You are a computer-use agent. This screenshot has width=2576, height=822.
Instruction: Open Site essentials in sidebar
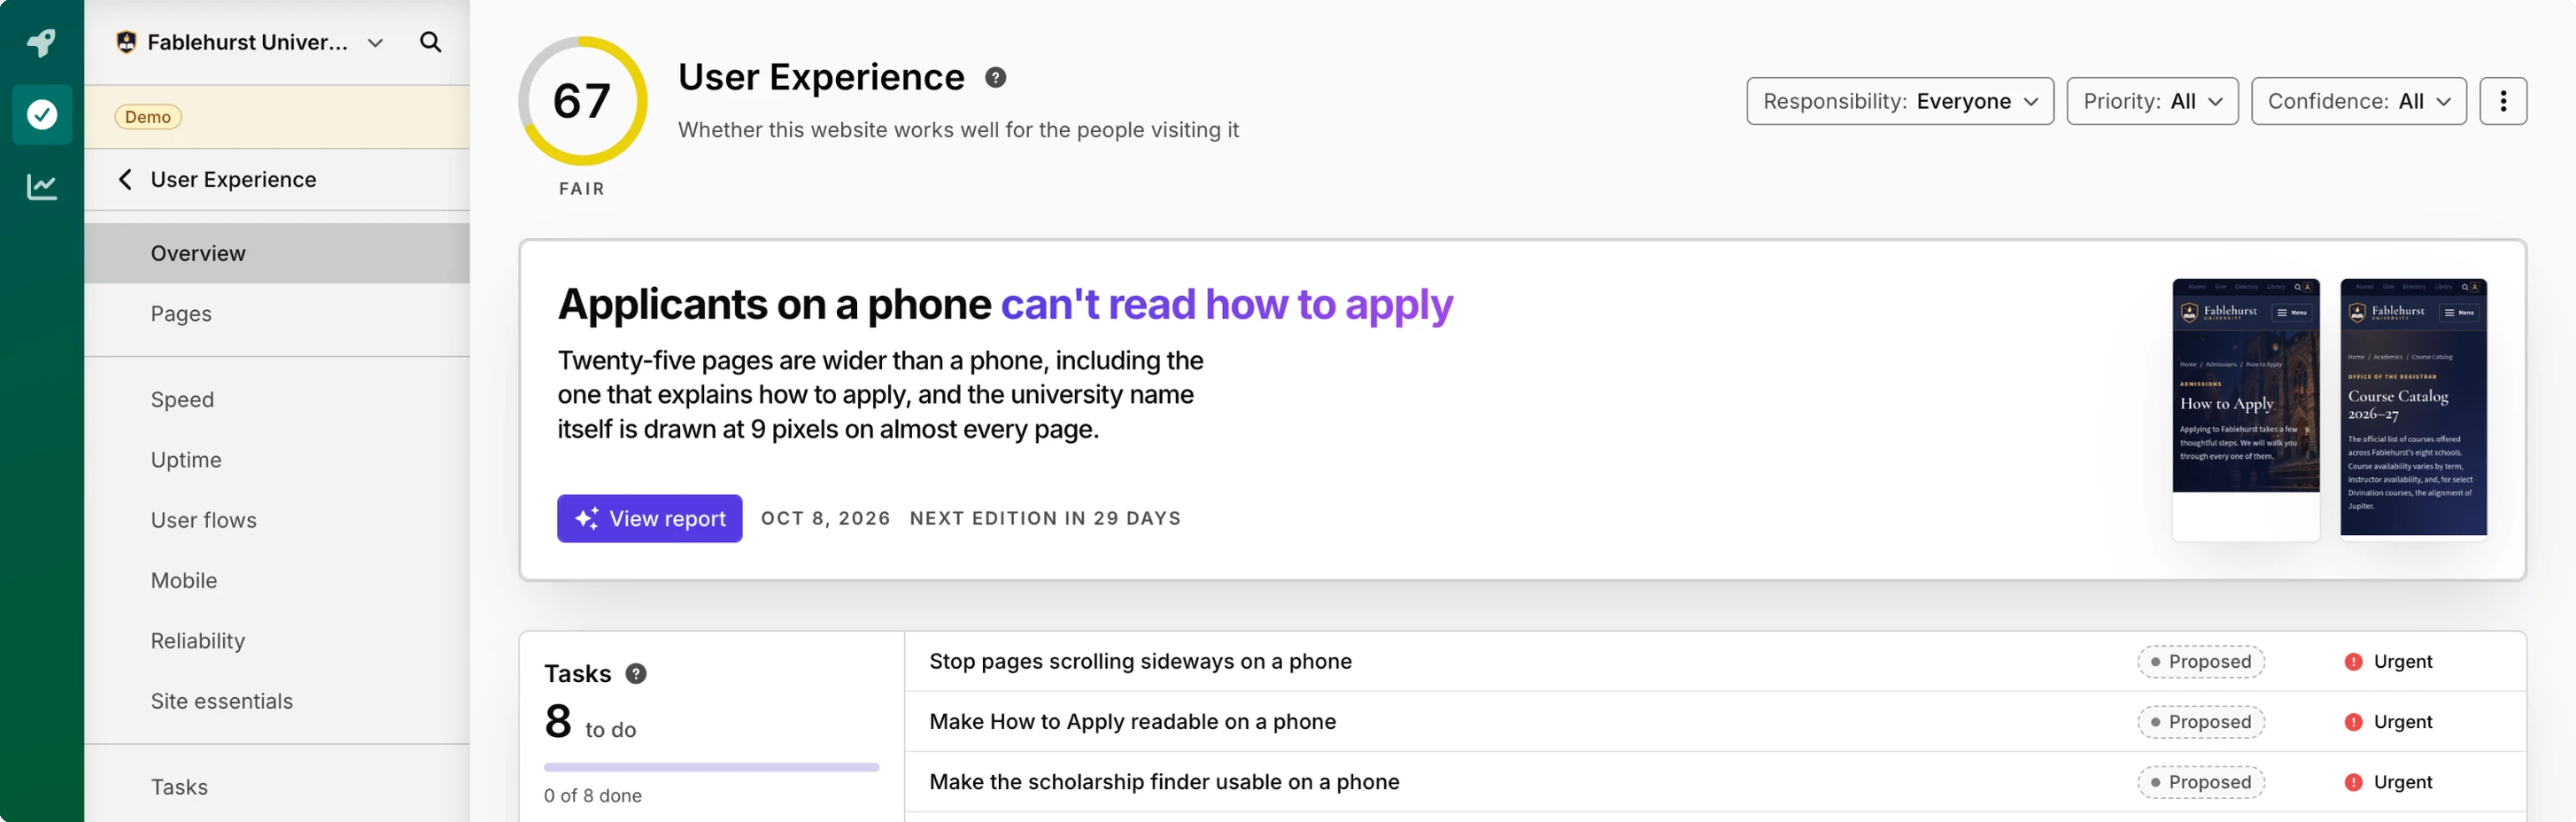coord(277,700)
